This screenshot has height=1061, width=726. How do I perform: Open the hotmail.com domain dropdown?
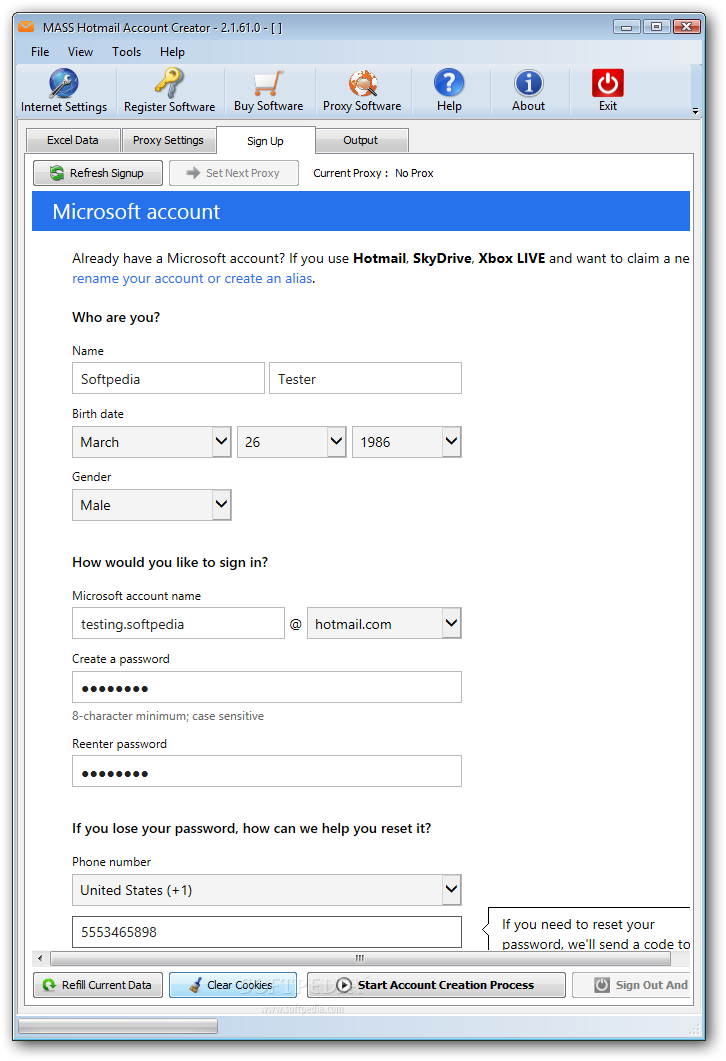384,623
